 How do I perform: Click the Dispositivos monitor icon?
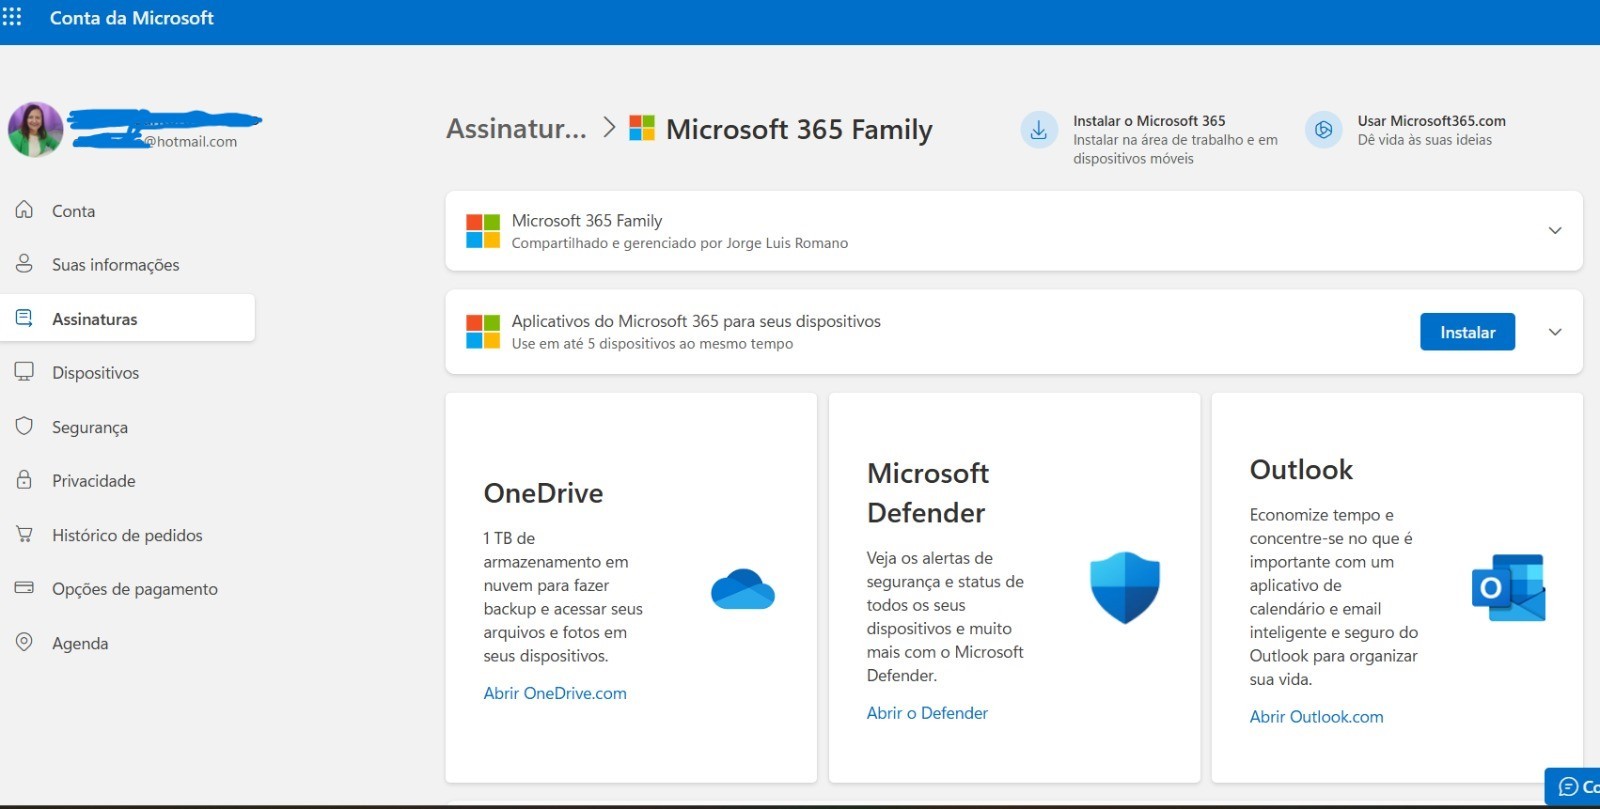click(x=24, y=372)
